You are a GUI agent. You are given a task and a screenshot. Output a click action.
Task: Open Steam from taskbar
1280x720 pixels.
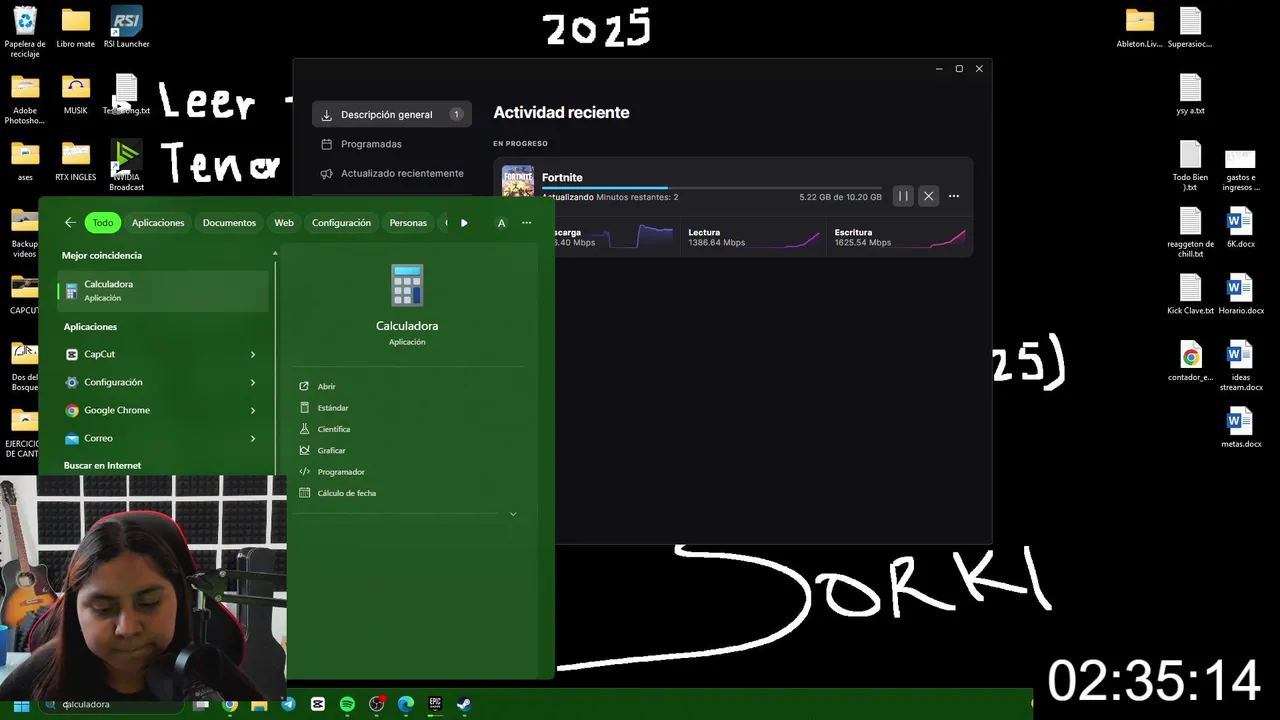[465, 705]
